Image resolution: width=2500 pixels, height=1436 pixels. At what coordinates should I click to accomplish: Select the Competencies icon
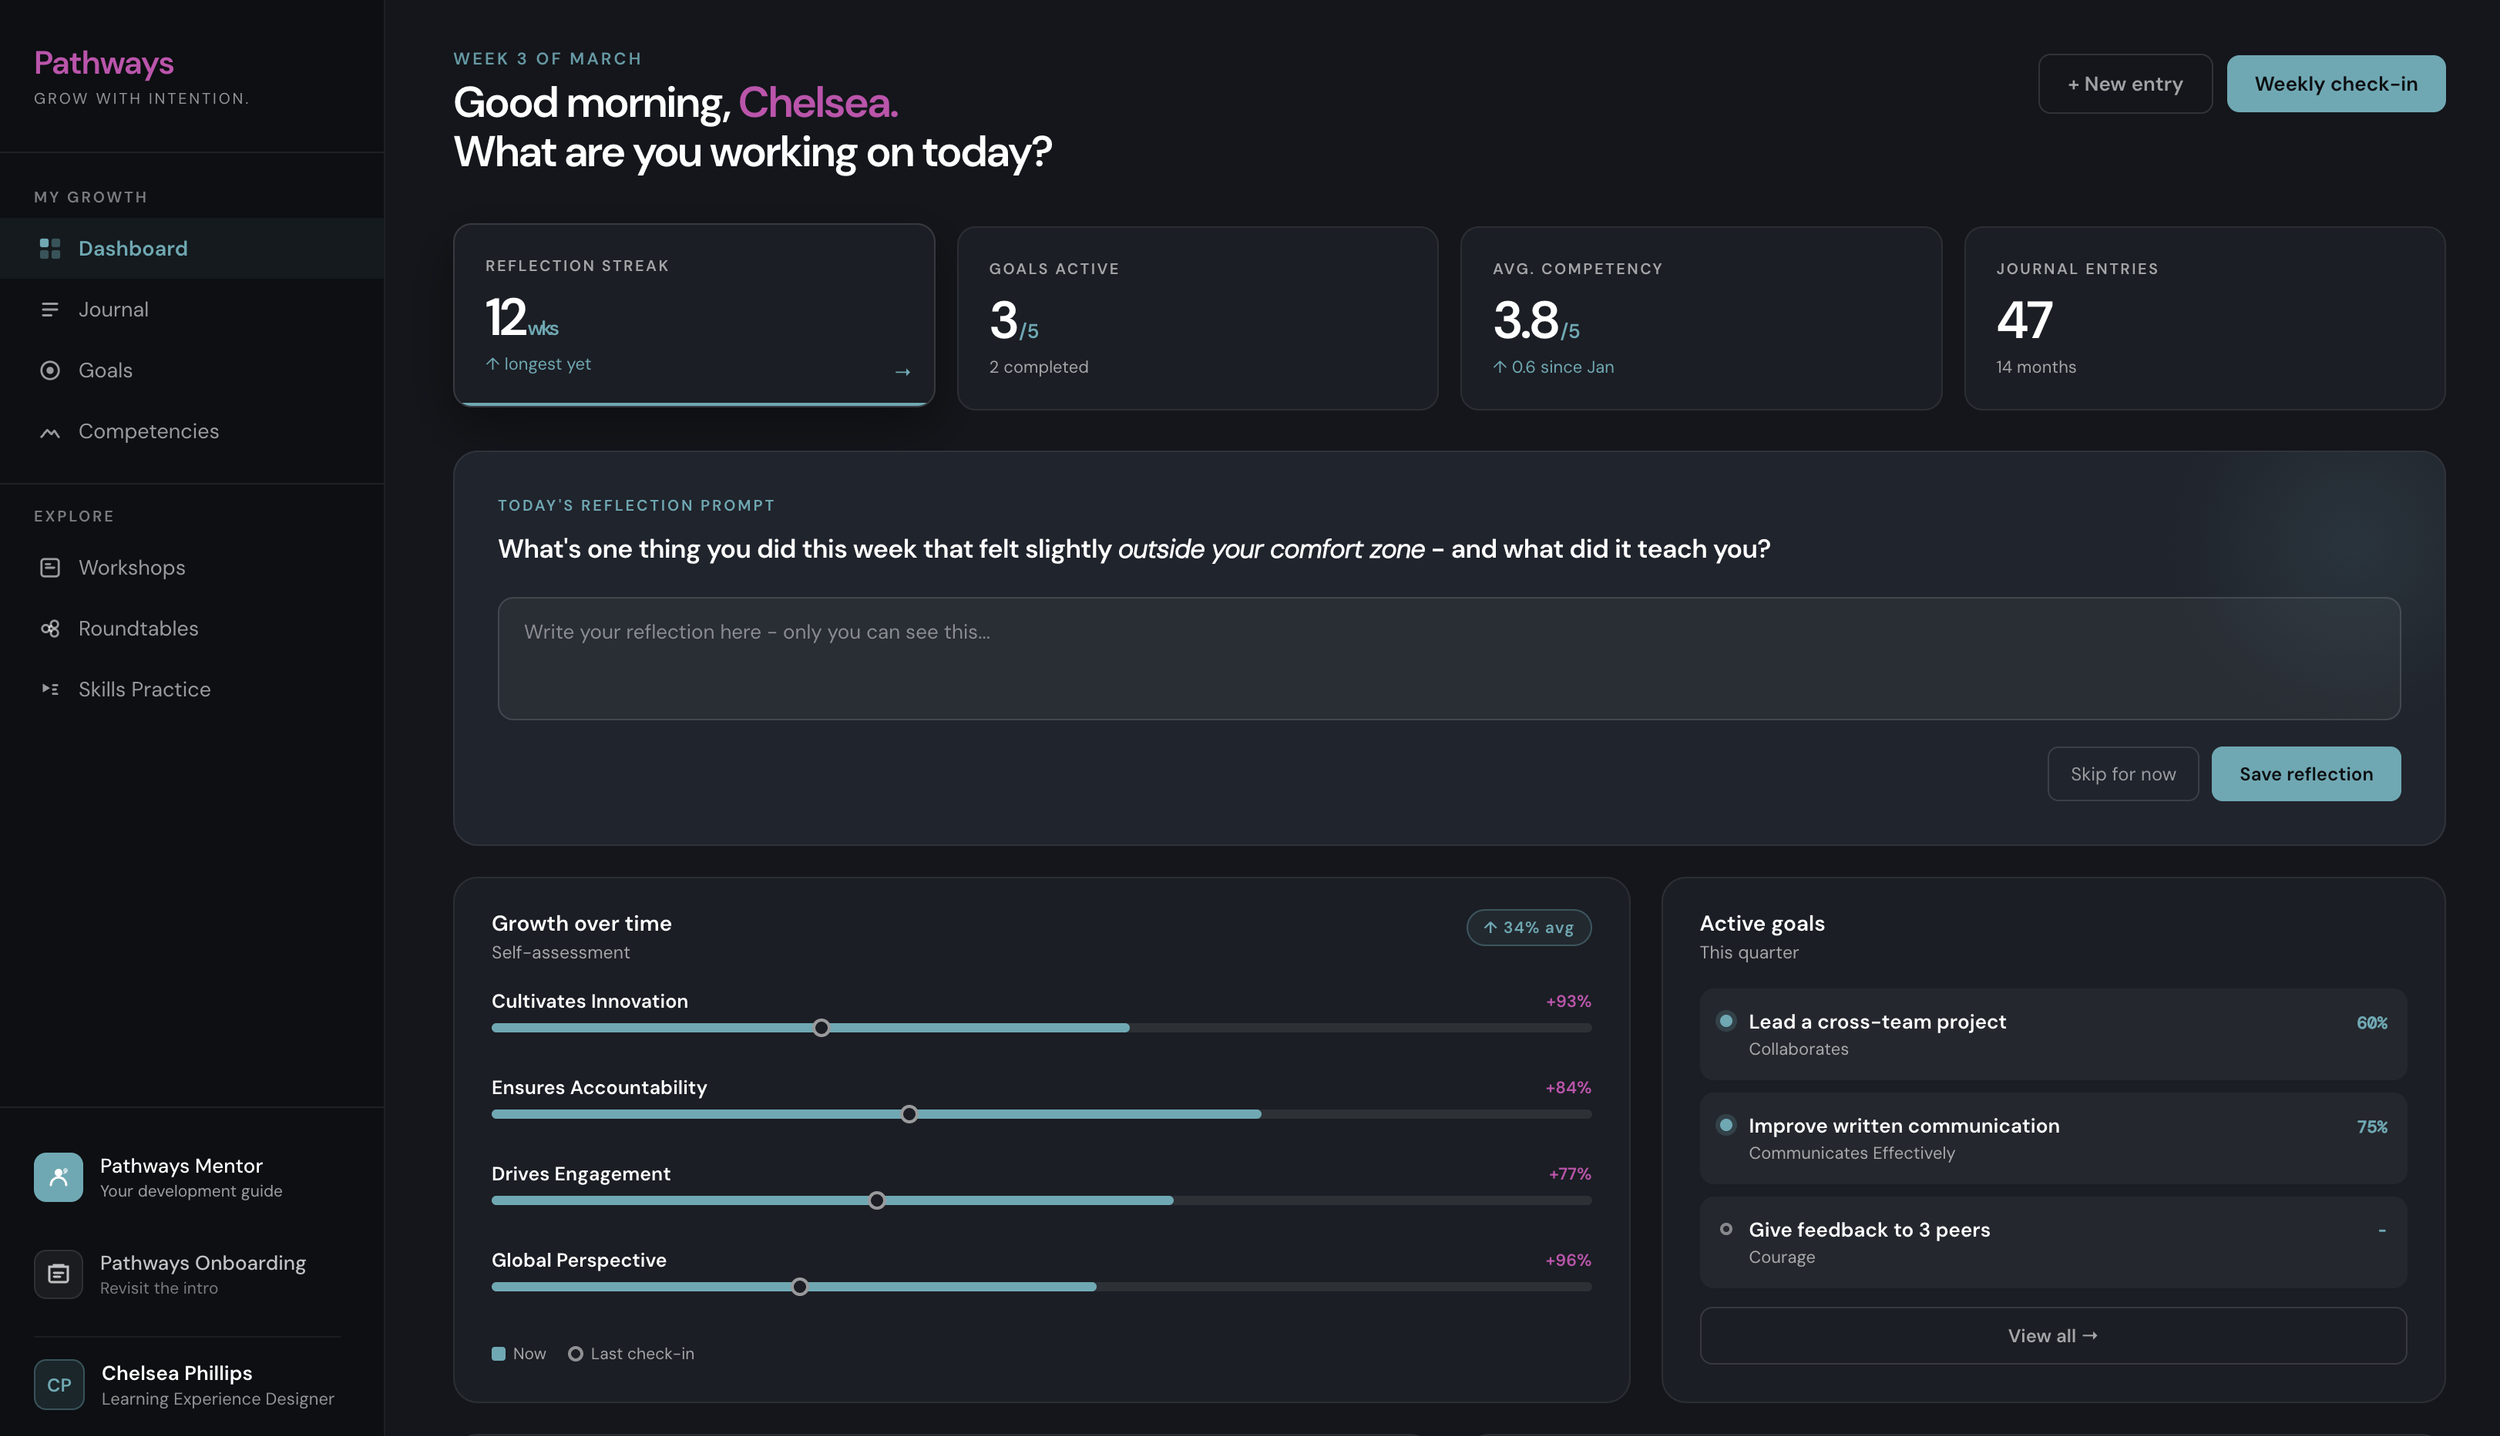(x=50, y=431)
